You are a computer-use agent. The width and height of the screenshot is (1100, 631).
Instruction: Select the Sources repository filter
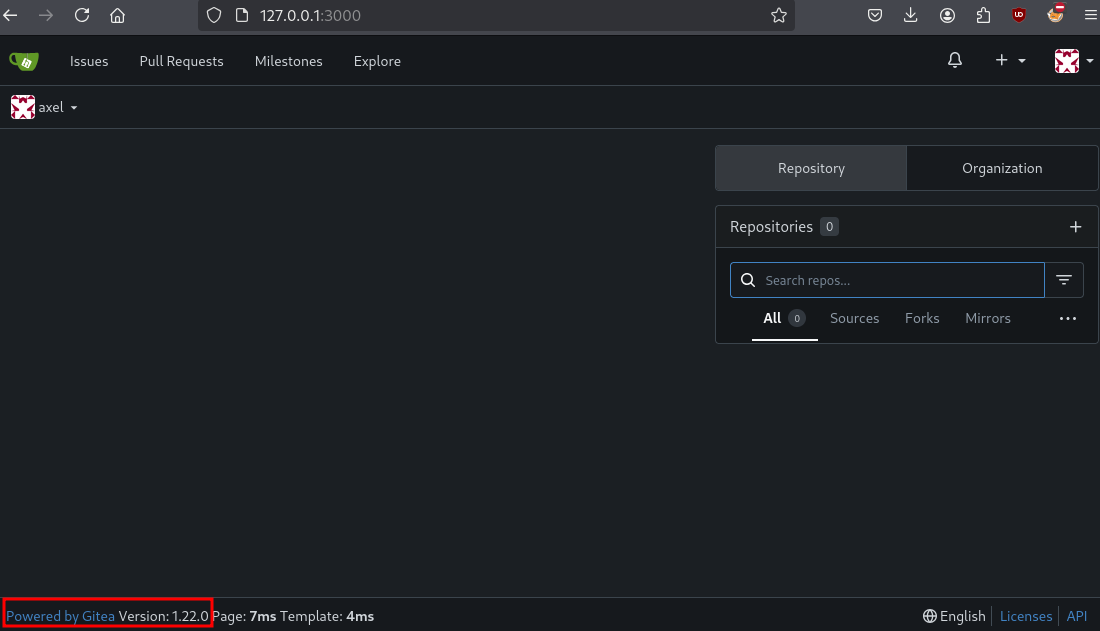(x=854, y=318)
